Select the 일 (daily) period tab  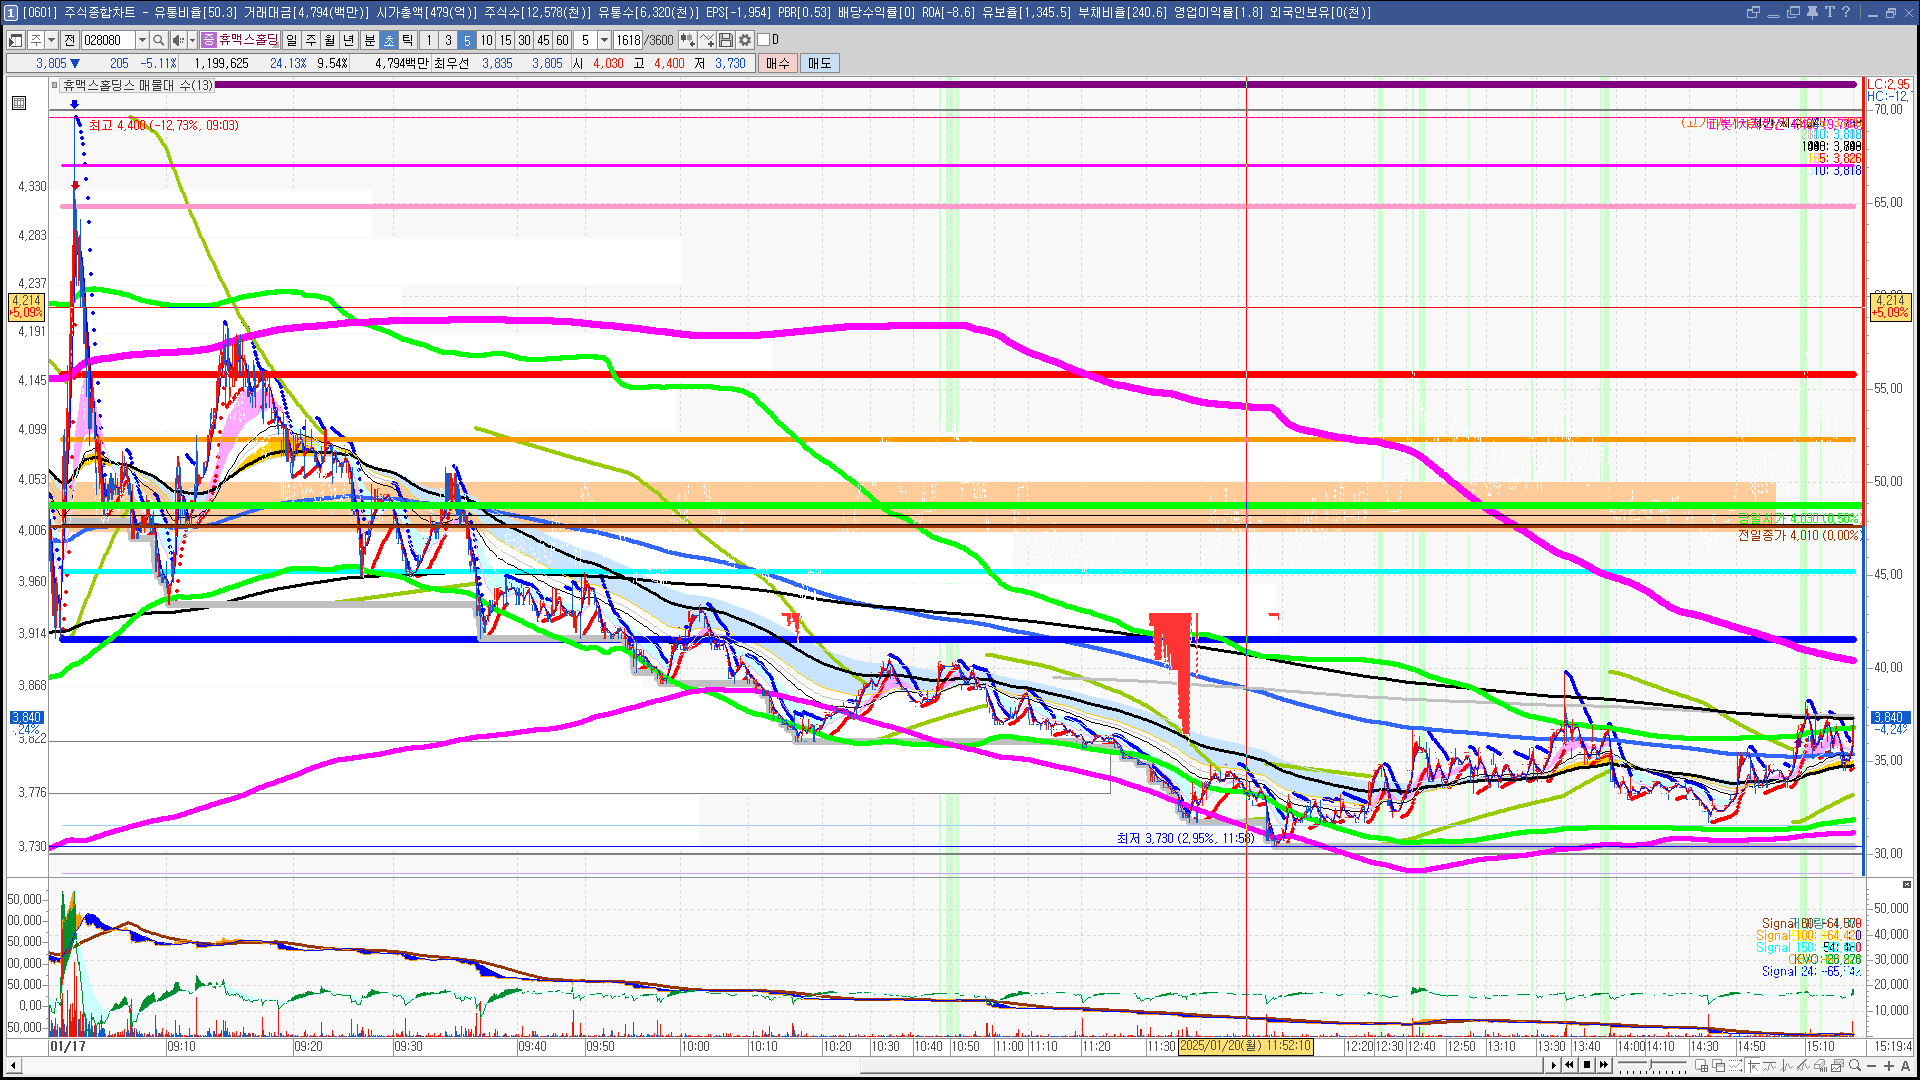291,40
